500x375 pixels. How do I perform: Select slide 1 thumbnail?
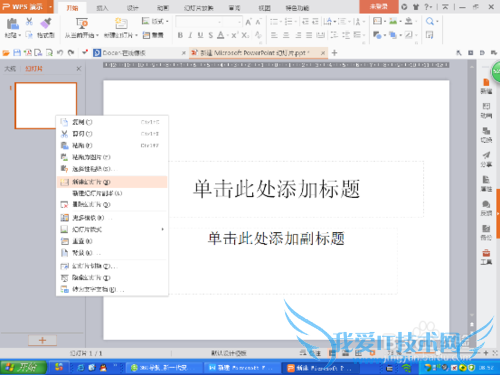pyautogui.click(x=46, y=105)
